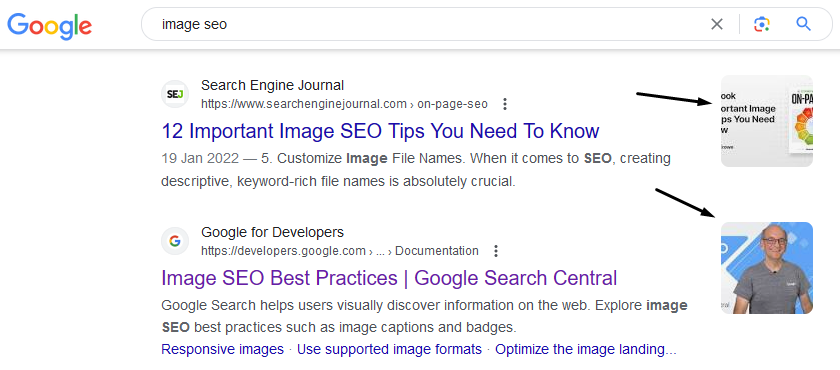Open Google Lens image search
840x370 pixels.
(761, 24)
